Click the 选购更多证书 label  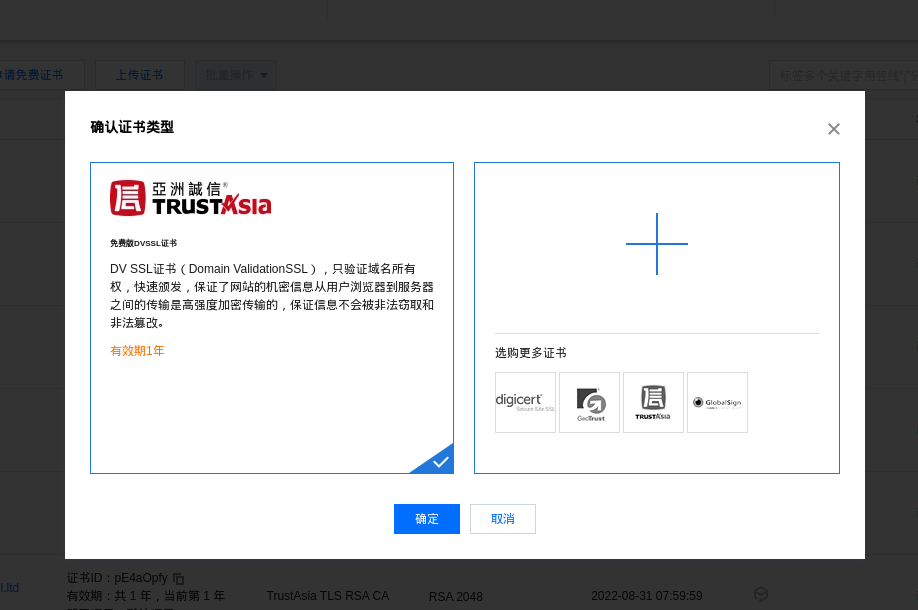(530, 353)
